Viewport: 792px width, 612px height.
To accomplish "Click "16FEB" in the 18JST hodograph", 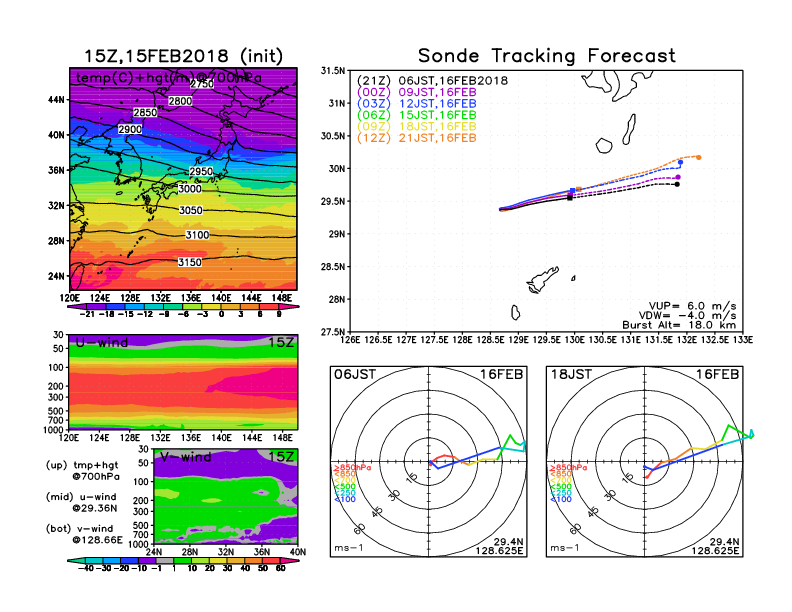I will pyautogui.click(x=718, y=374).
